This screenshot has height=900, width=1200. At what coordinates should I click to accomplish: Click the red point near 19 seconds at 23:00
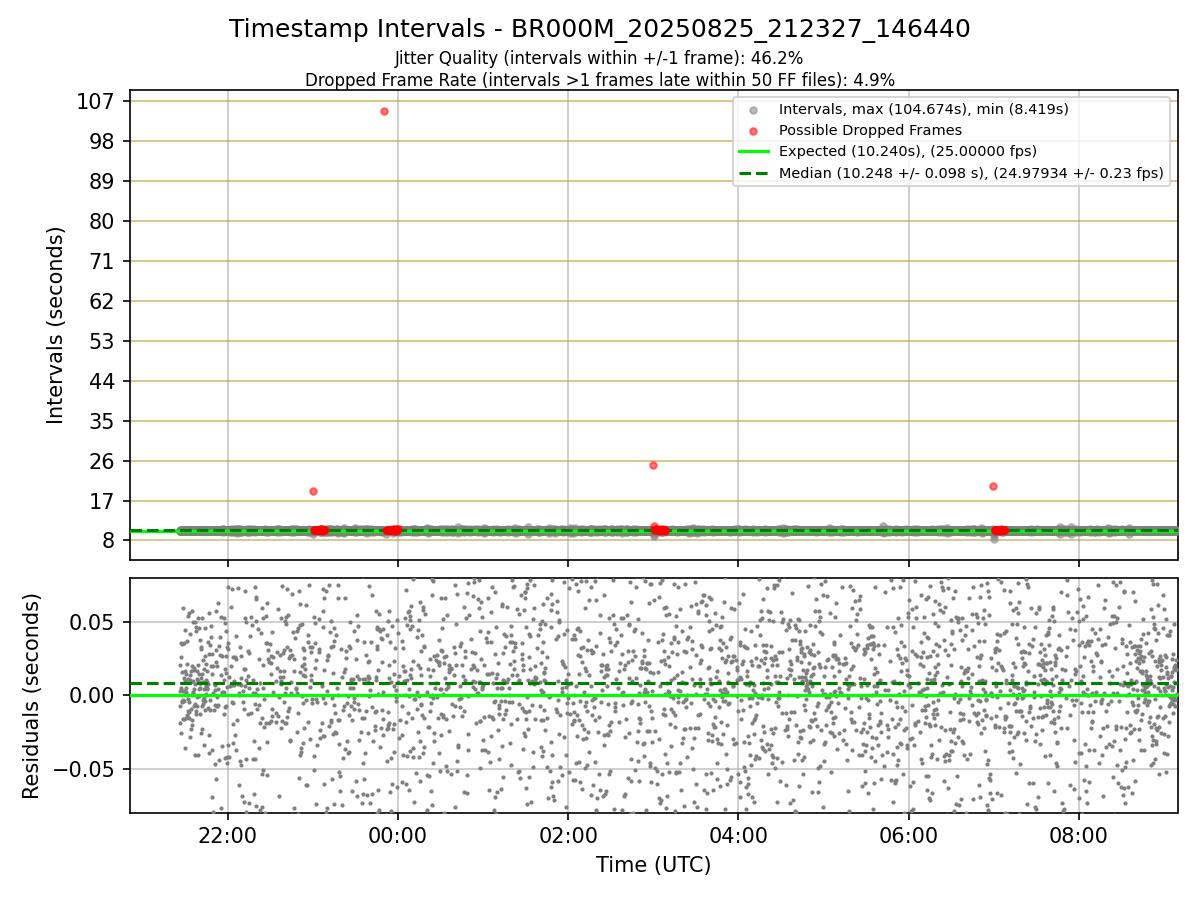pos(313,491)
